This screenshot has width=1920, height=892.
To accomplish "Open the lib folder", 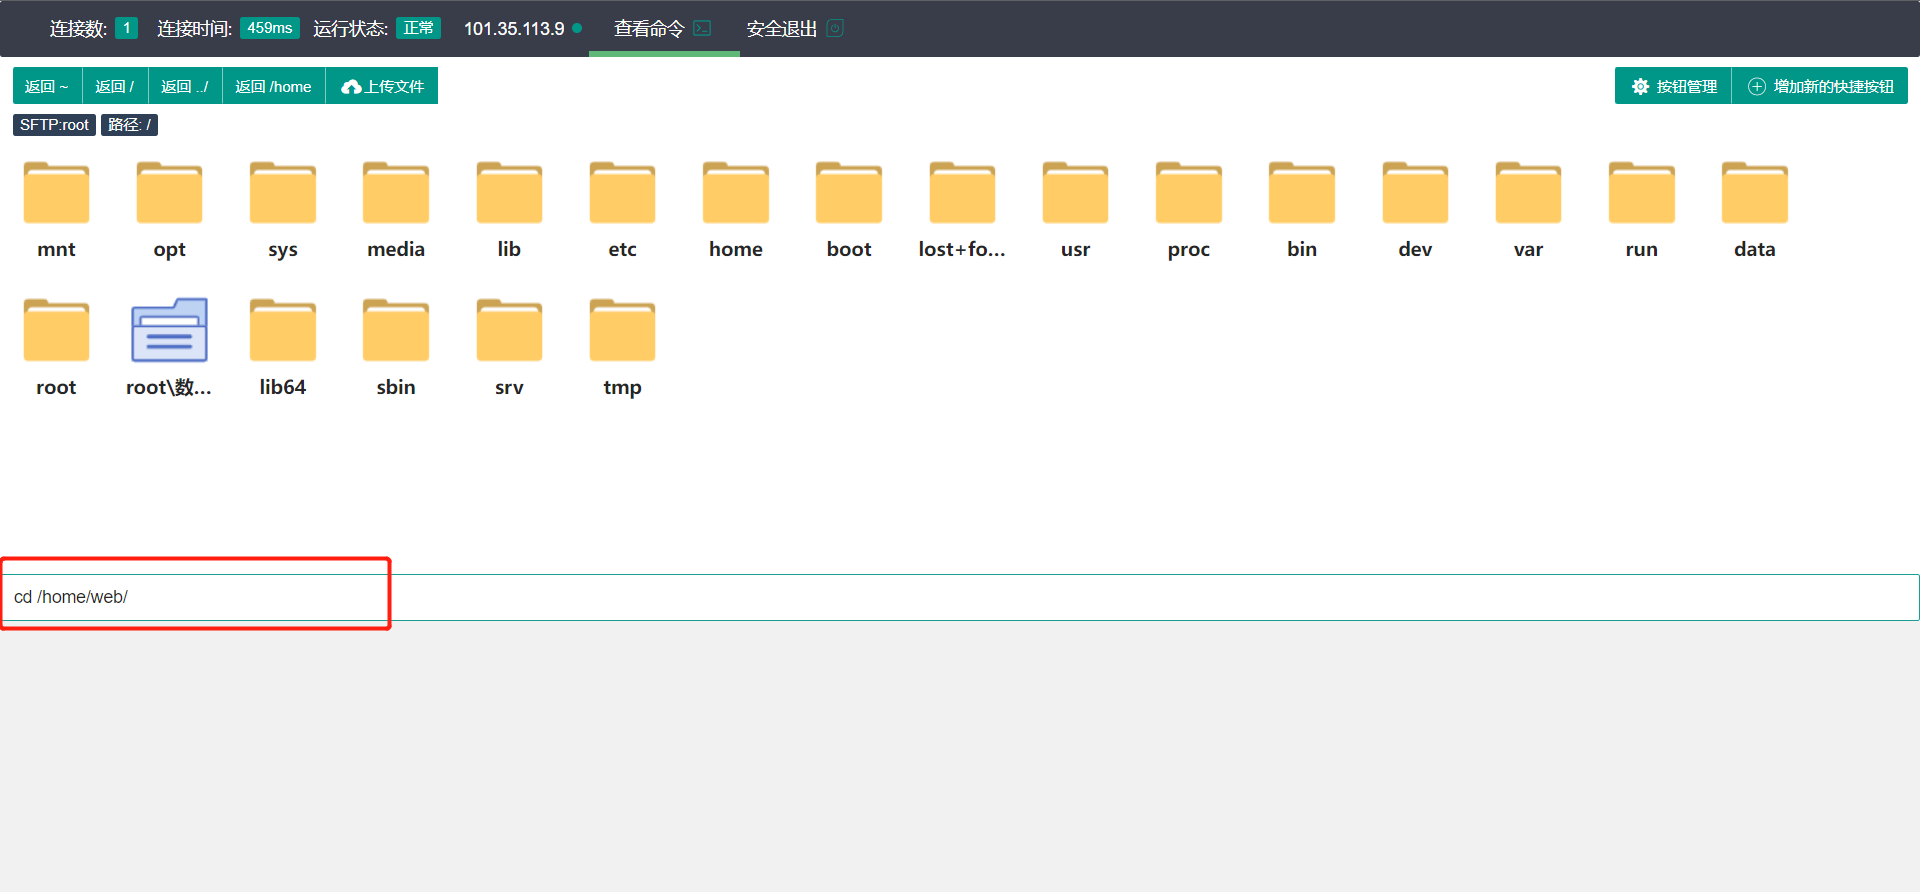I will [509, 193].
